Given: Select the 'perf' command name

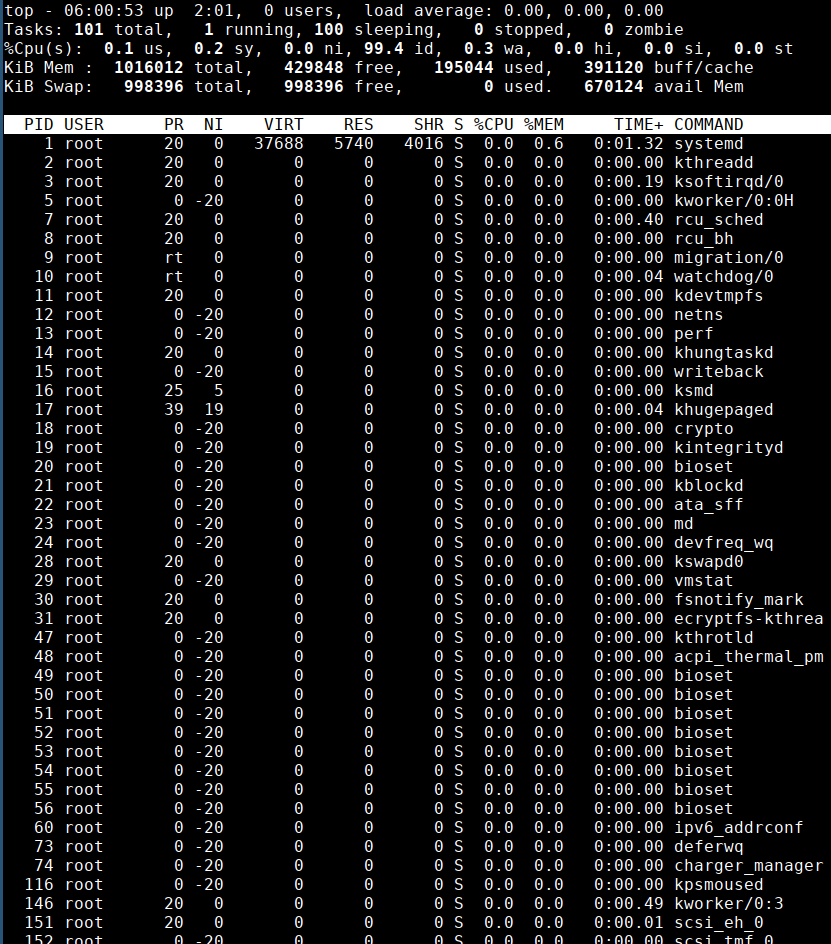Looking at the screenshot, I should tap(694, 334).
